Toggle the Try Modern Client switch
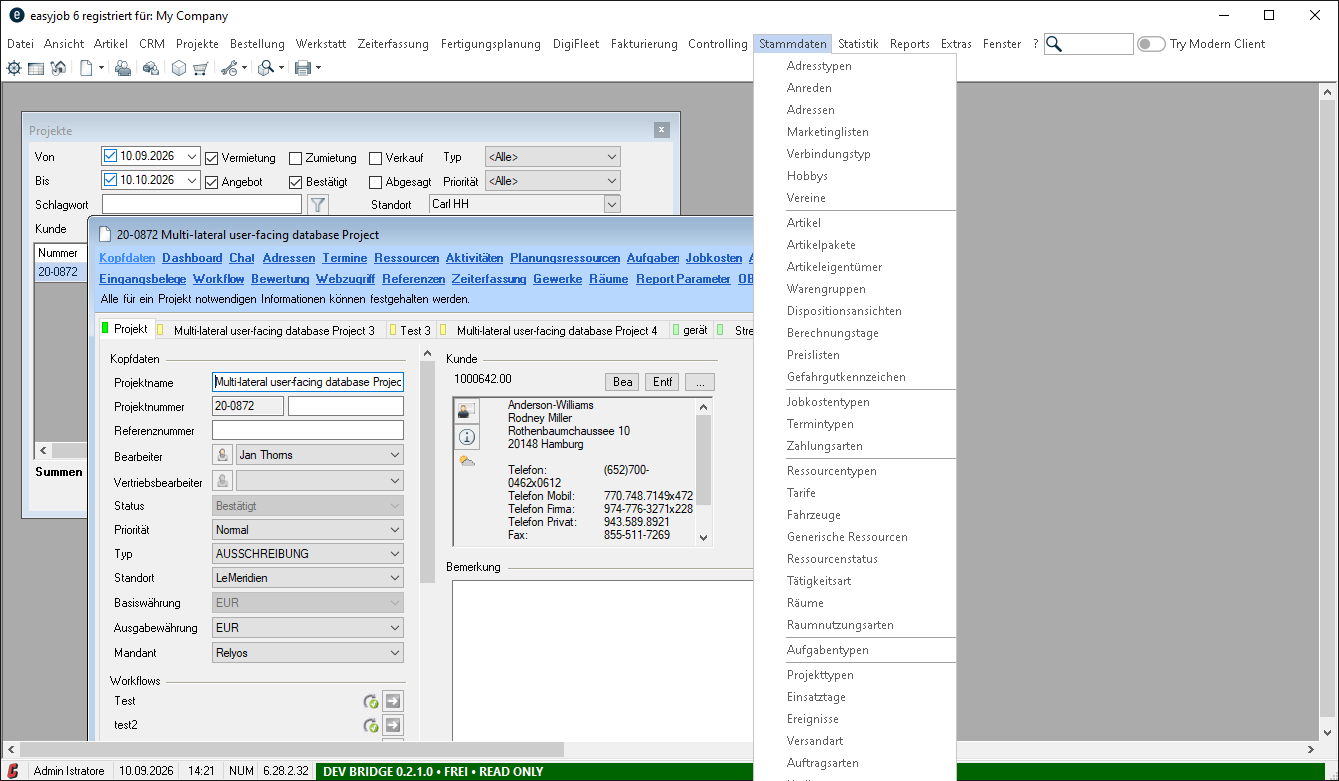Viewport: 1339px width, 781px height. coord(1151,44)
